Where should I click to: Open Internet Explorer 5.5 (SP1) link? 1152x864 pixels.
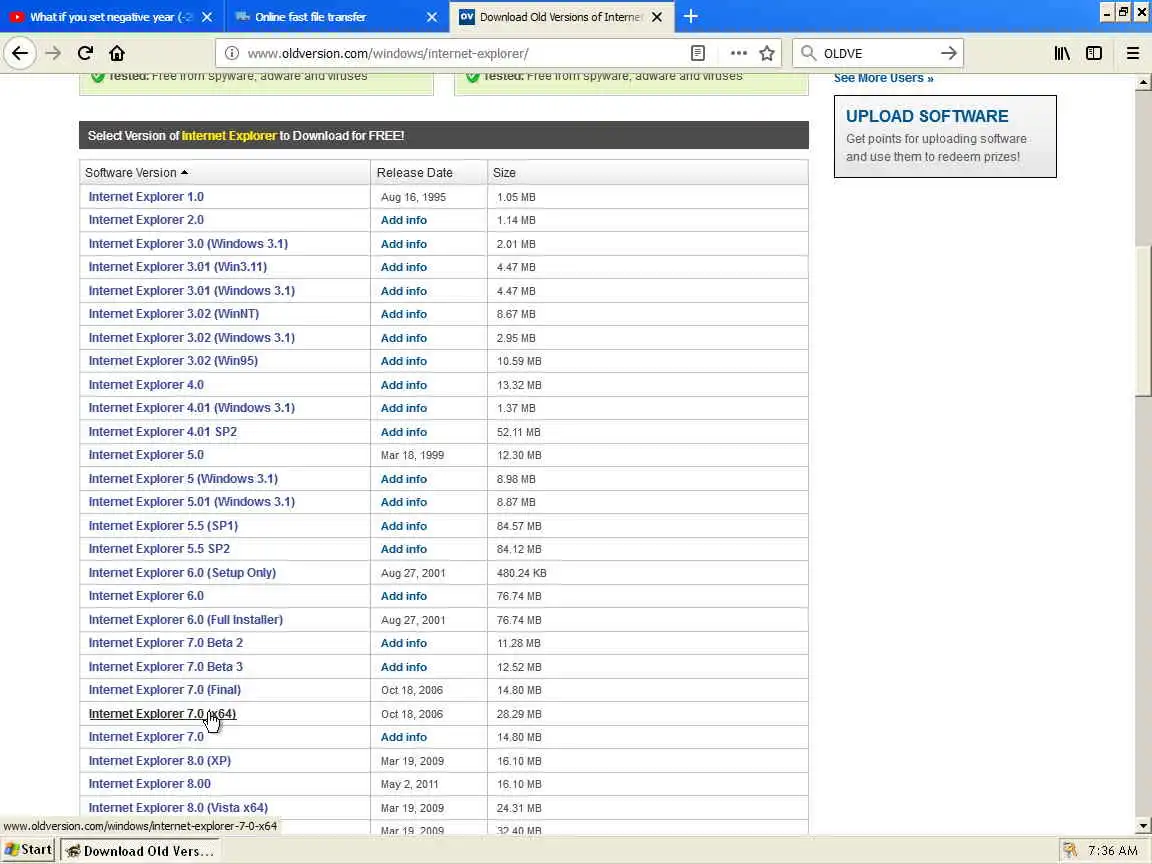click(163, 525)
